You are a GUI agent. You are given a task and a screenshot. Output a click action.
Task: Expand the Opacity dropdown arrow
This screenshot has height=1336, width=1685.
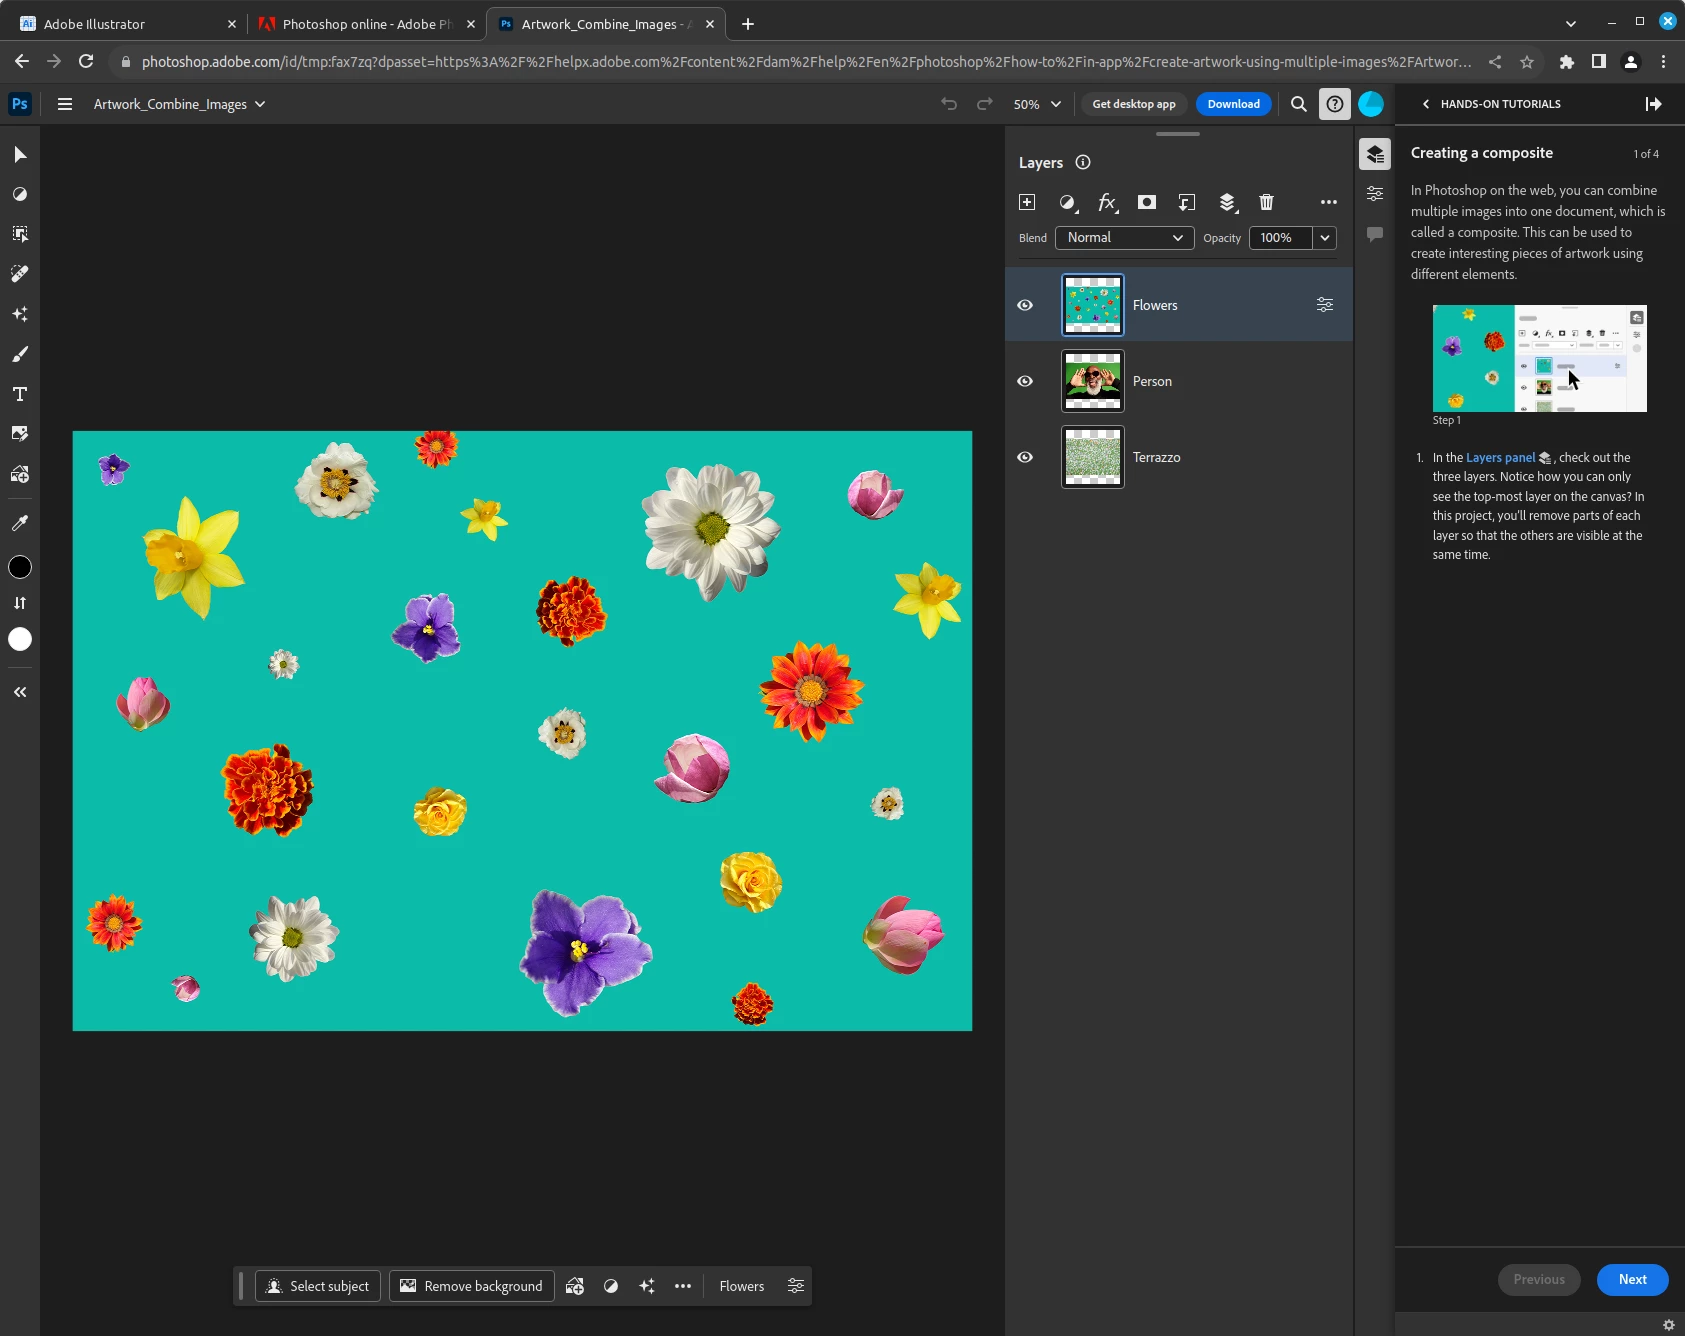pyautogui.click(x=1325, y=238)
